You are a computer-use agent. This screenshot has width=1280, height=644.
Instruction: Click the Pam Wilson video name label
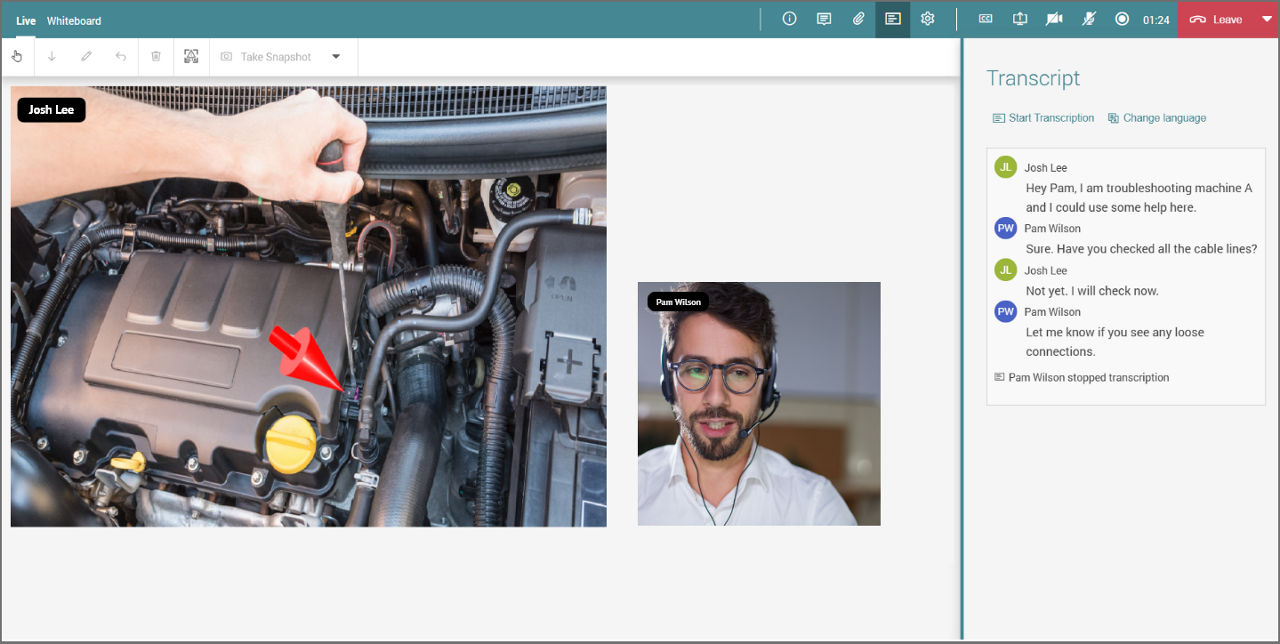pos(678,302)
